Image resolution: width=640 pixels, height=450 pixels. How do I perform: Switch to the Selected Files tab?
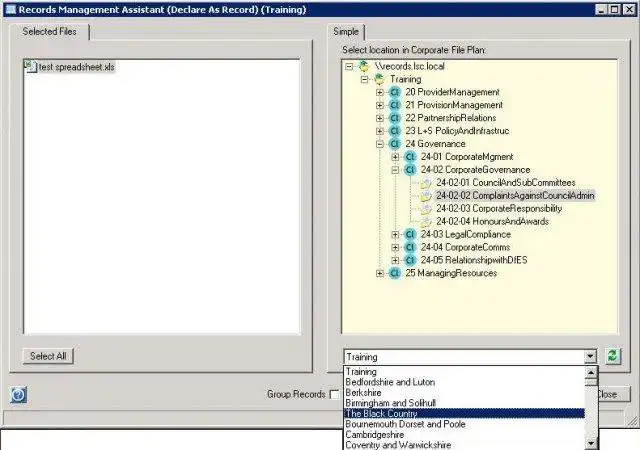coord(49,31)
